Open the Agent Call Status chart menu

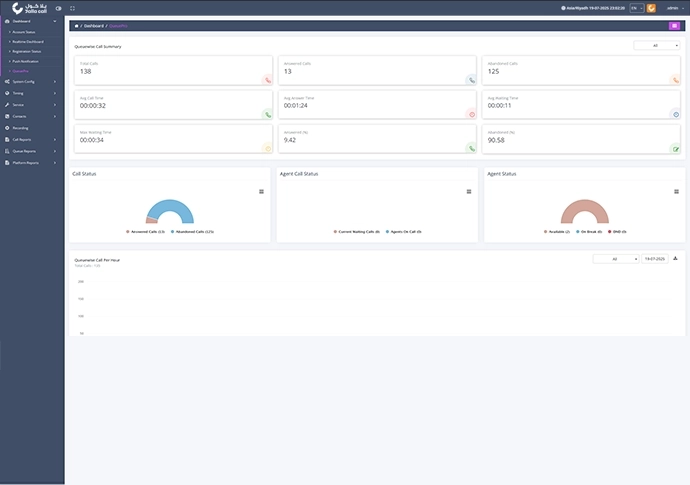point(467,191)
